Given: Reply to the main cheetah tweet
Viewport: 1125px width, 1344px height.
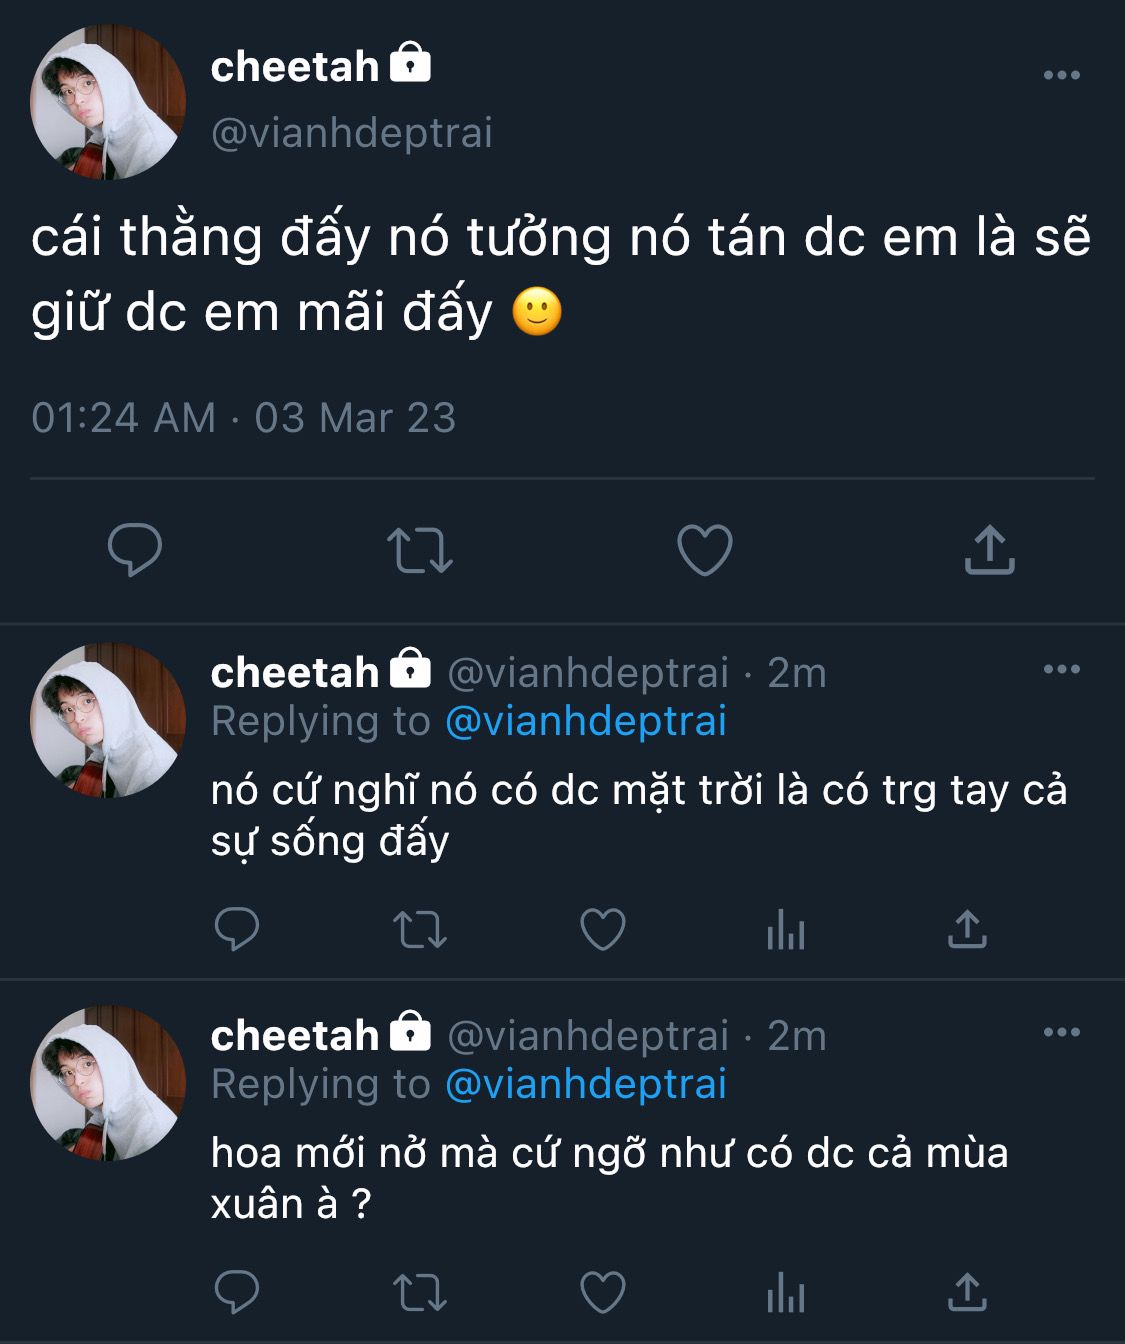Looking at the screenshot, I should coord(135,549).
